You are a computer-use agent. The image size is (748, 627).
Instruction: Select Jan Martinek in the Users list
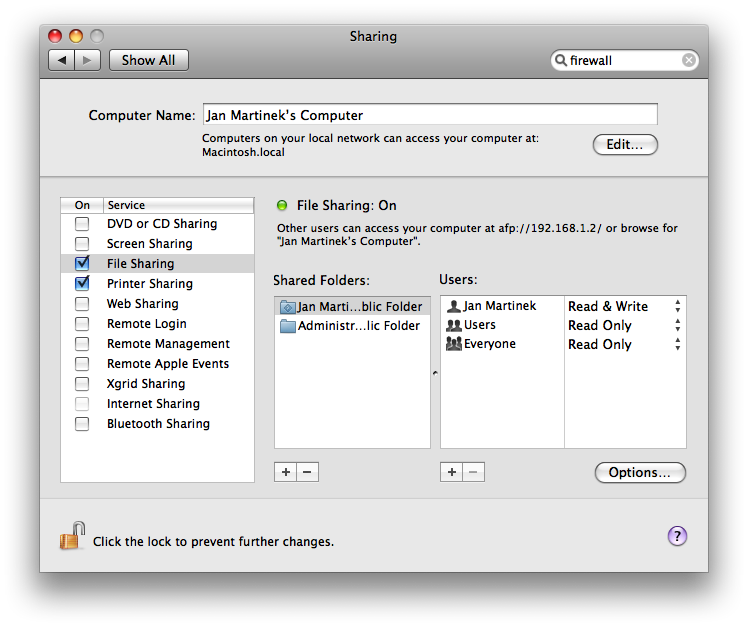point(502,306)
